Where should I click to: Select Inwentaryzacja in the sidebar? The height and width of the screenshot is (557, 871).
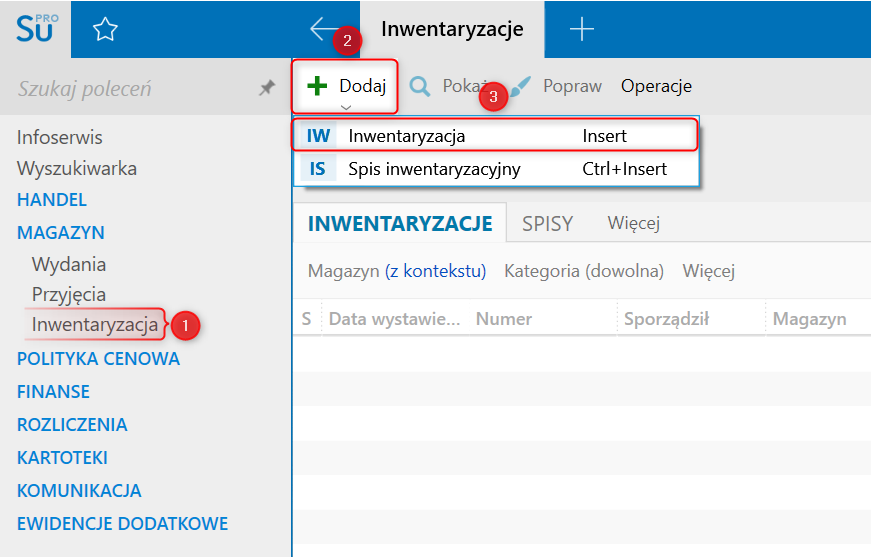pyautogui.click(x=95, y=324)
